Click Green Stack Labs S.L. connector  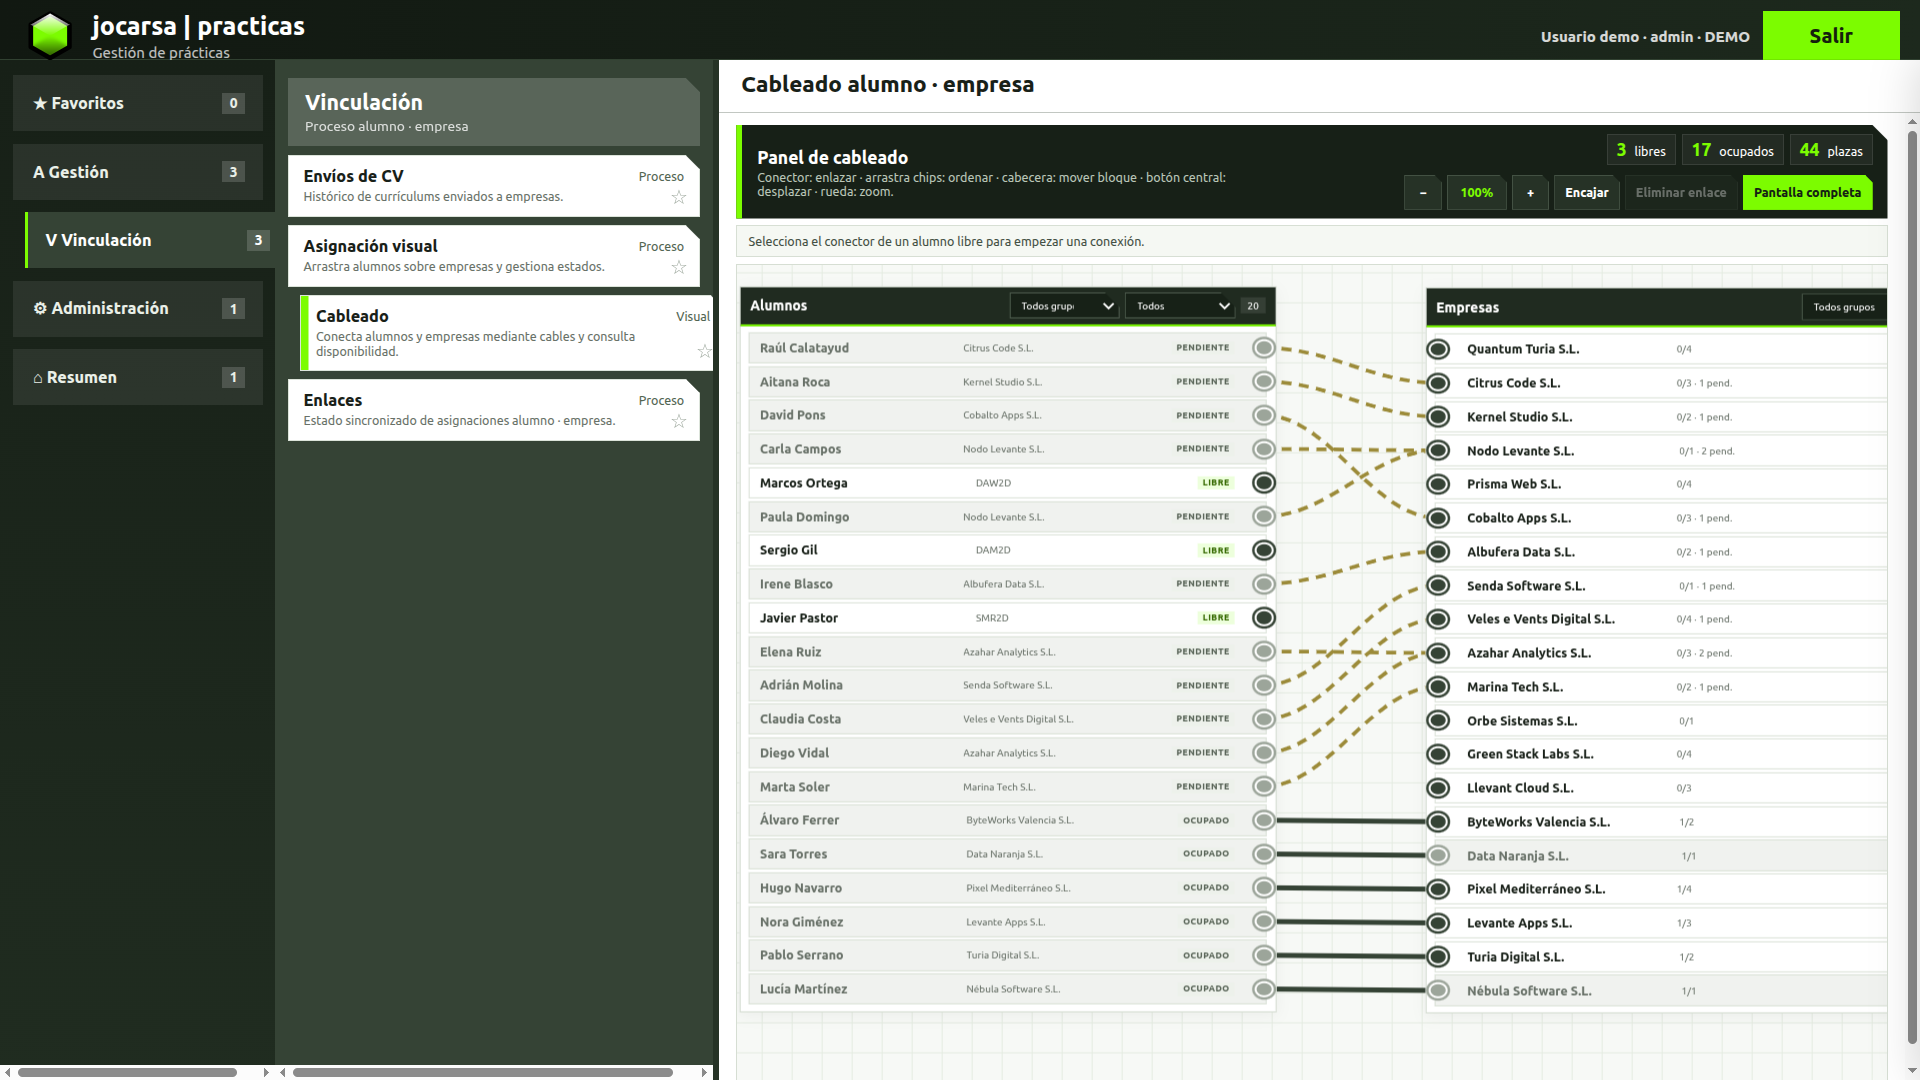coord(1438,754)
